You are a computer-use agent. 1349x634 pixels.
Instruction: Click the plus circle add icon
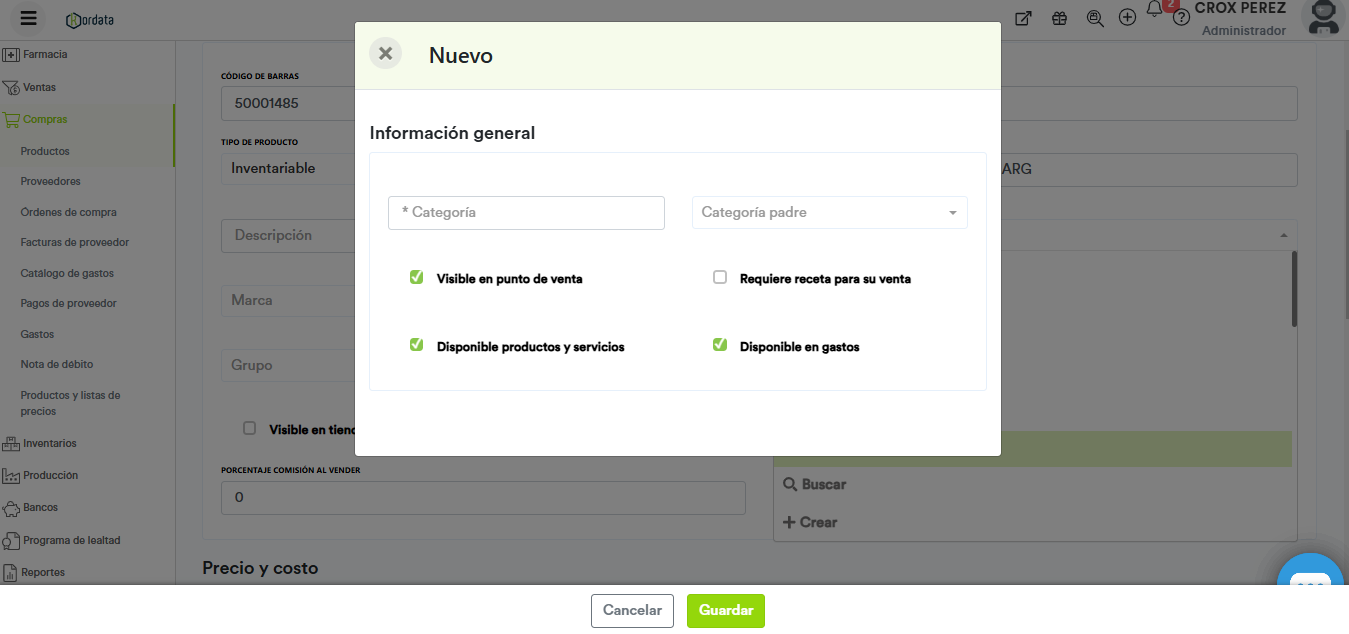(1127, 18)
